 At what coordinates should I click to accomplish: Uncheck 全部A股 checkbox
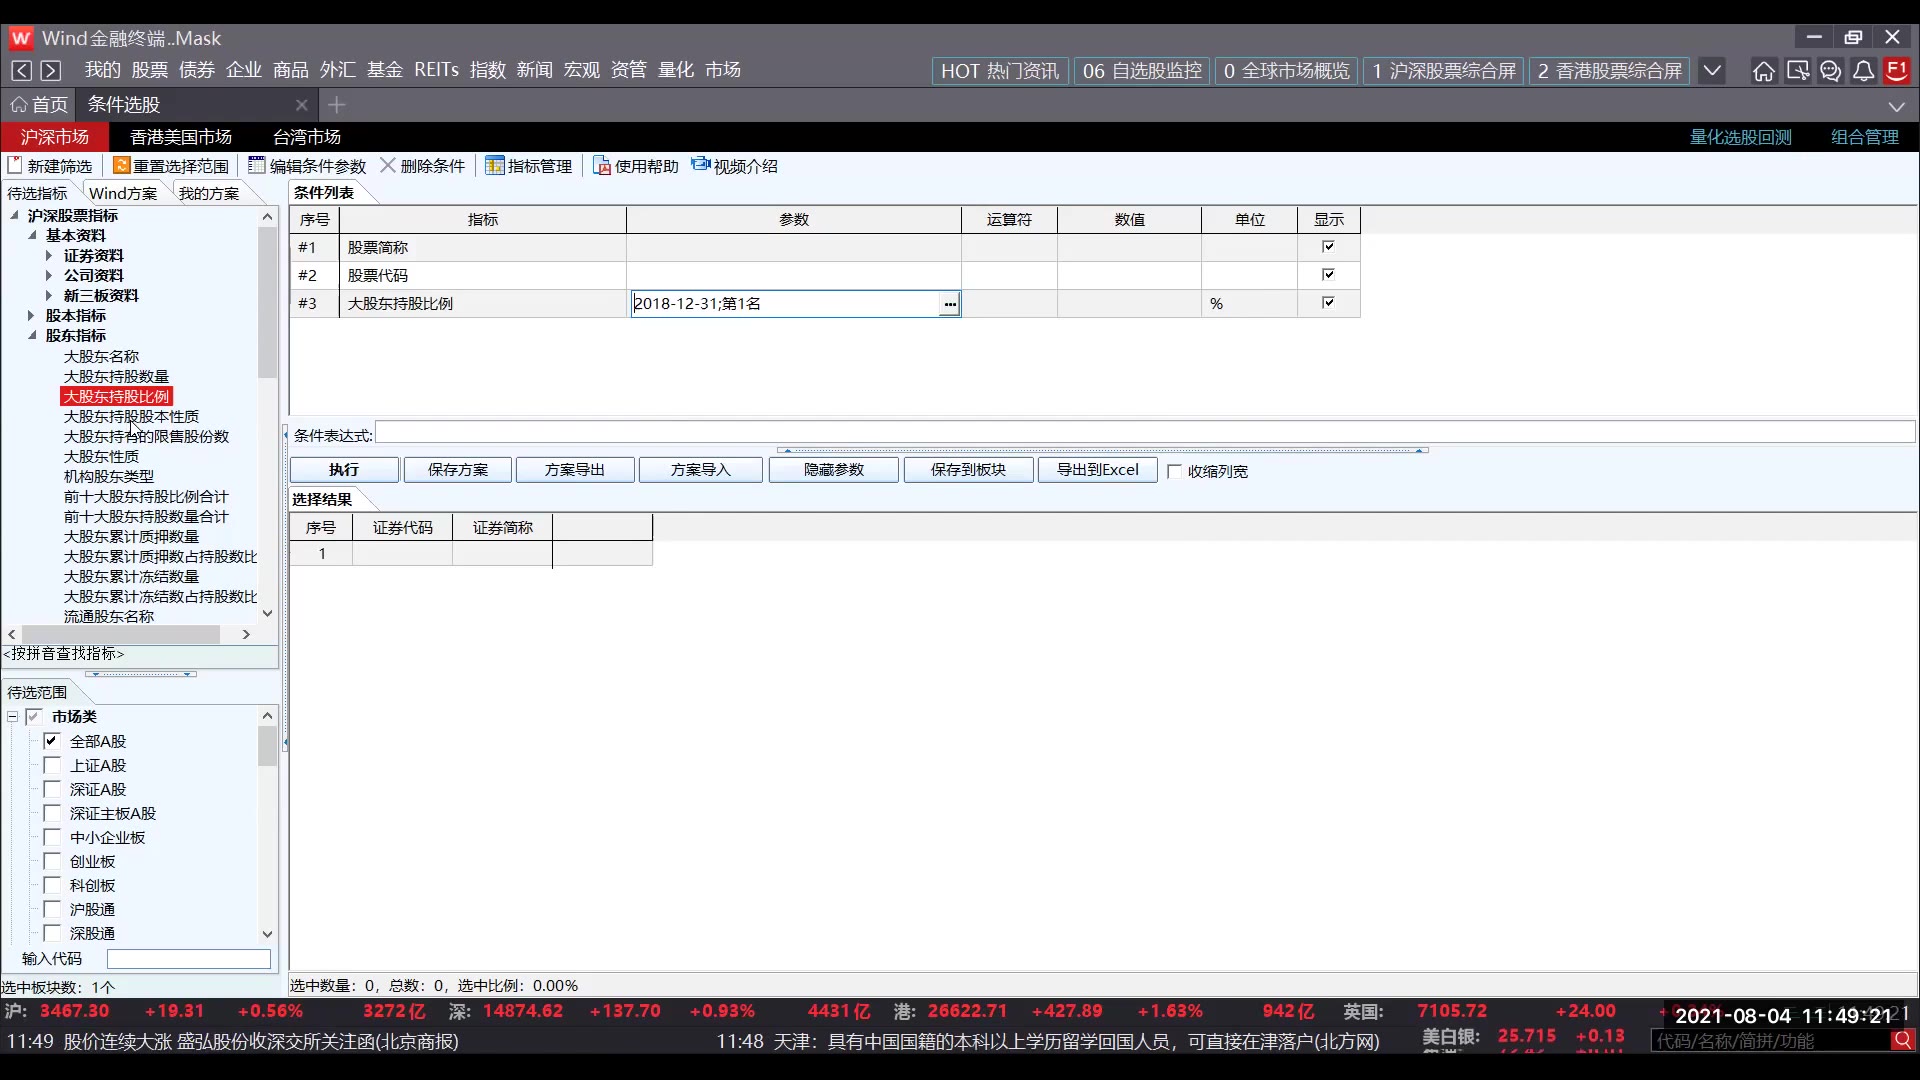tap(52, 741)
